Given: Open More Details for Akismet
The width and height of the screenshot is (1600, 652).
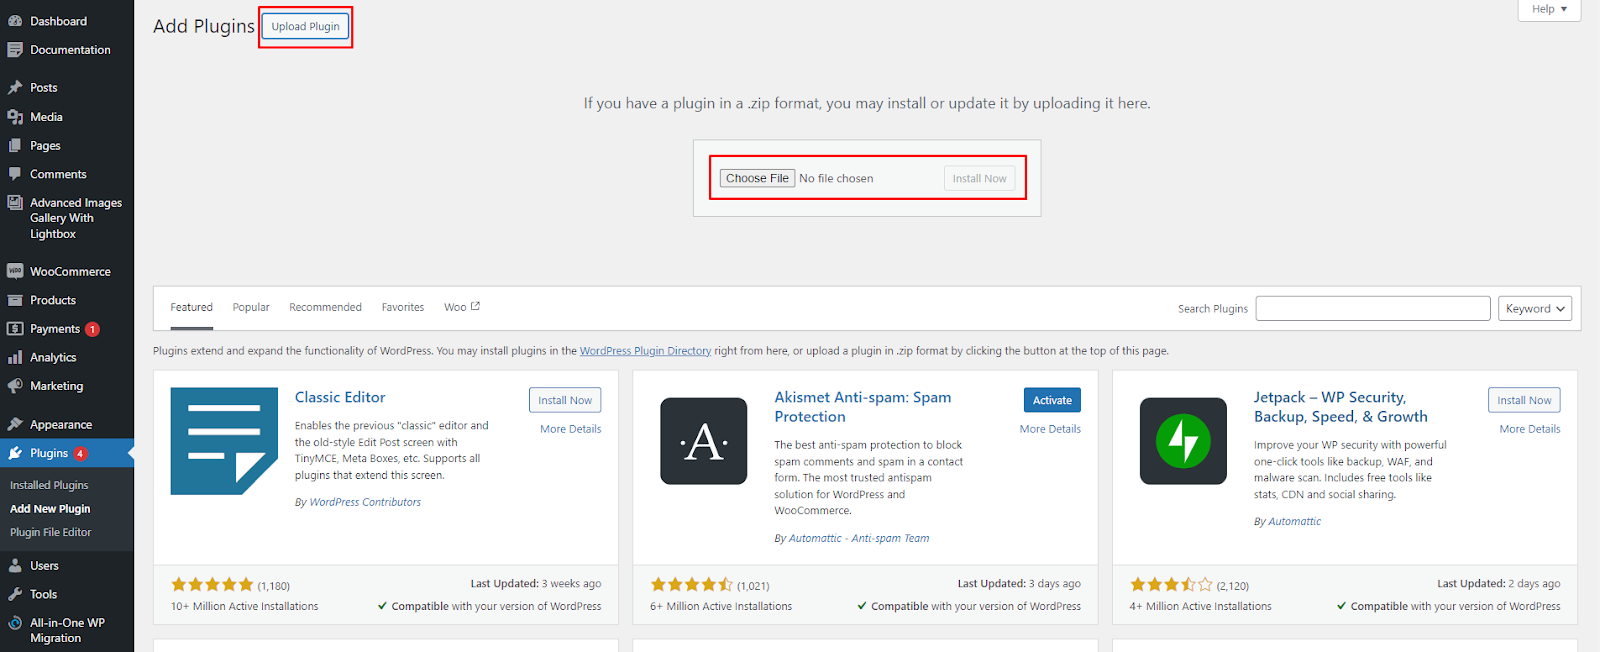Looking at the screenshot, I should 1050,429.
